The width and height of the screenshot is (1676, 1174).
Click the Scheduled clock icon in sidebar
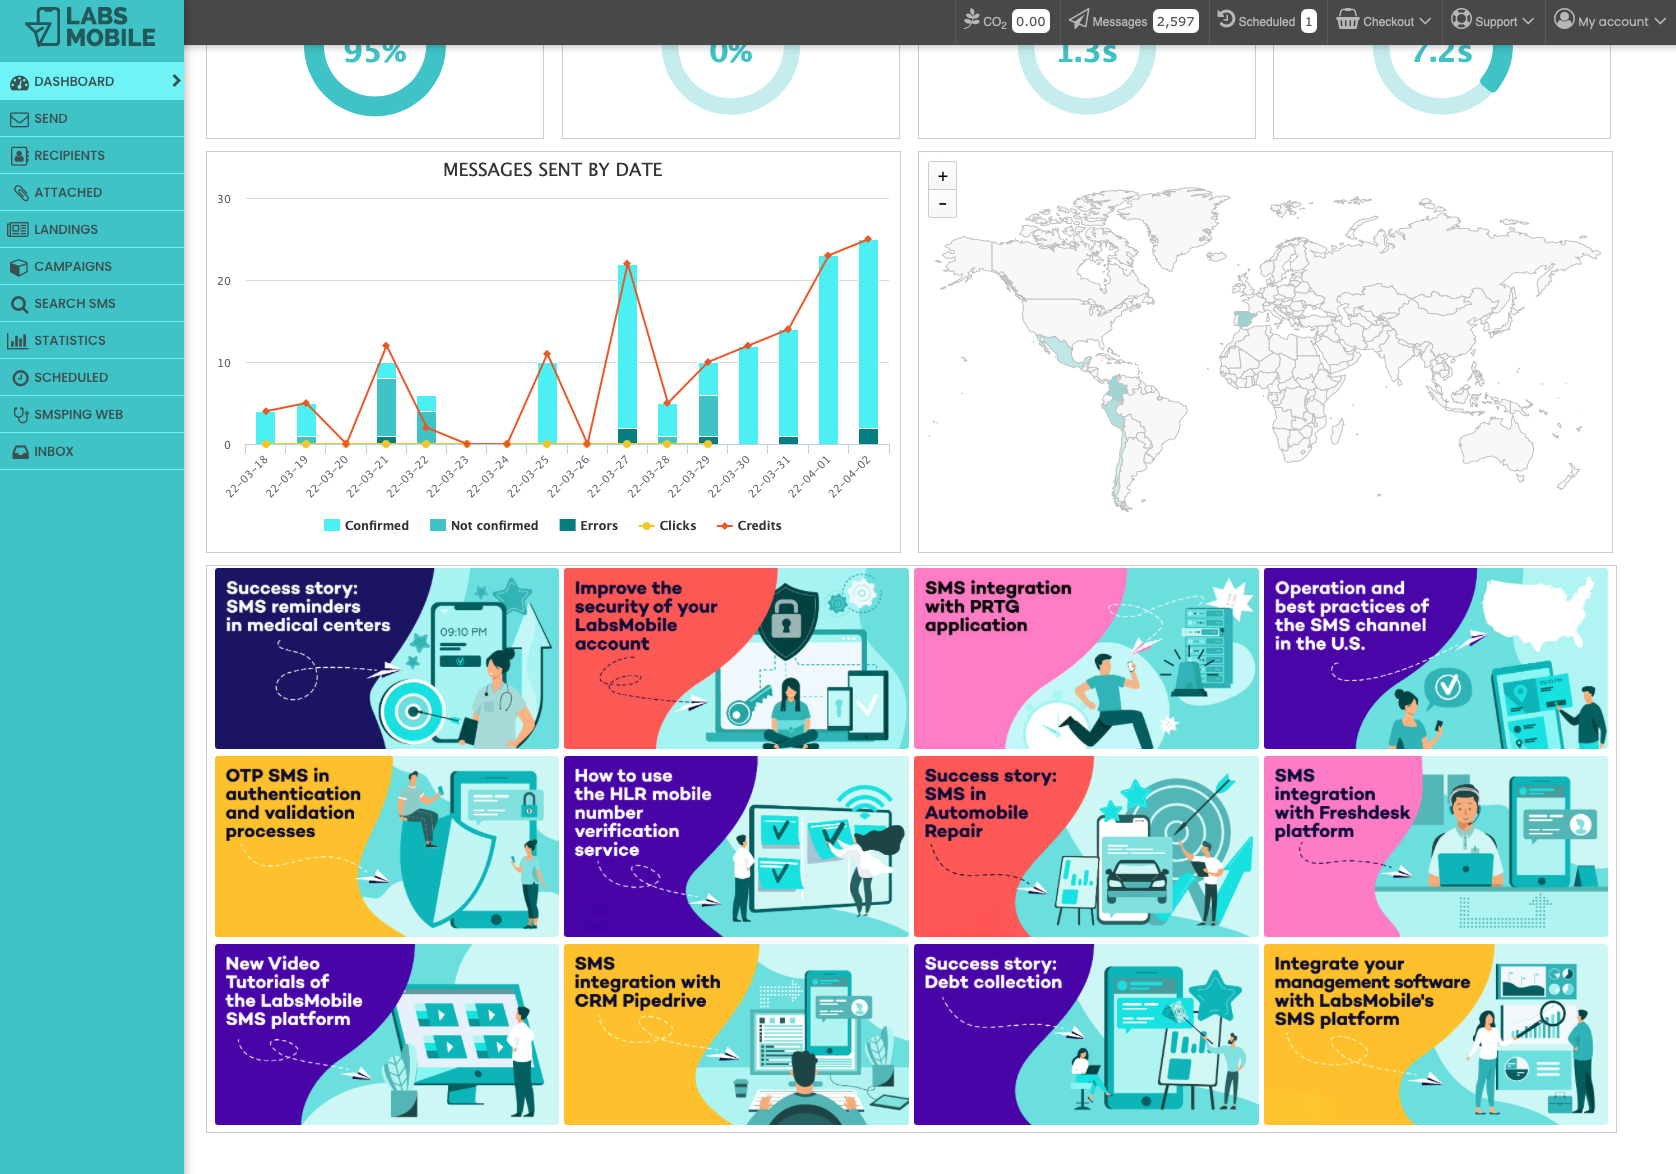(x=20, y=378)
